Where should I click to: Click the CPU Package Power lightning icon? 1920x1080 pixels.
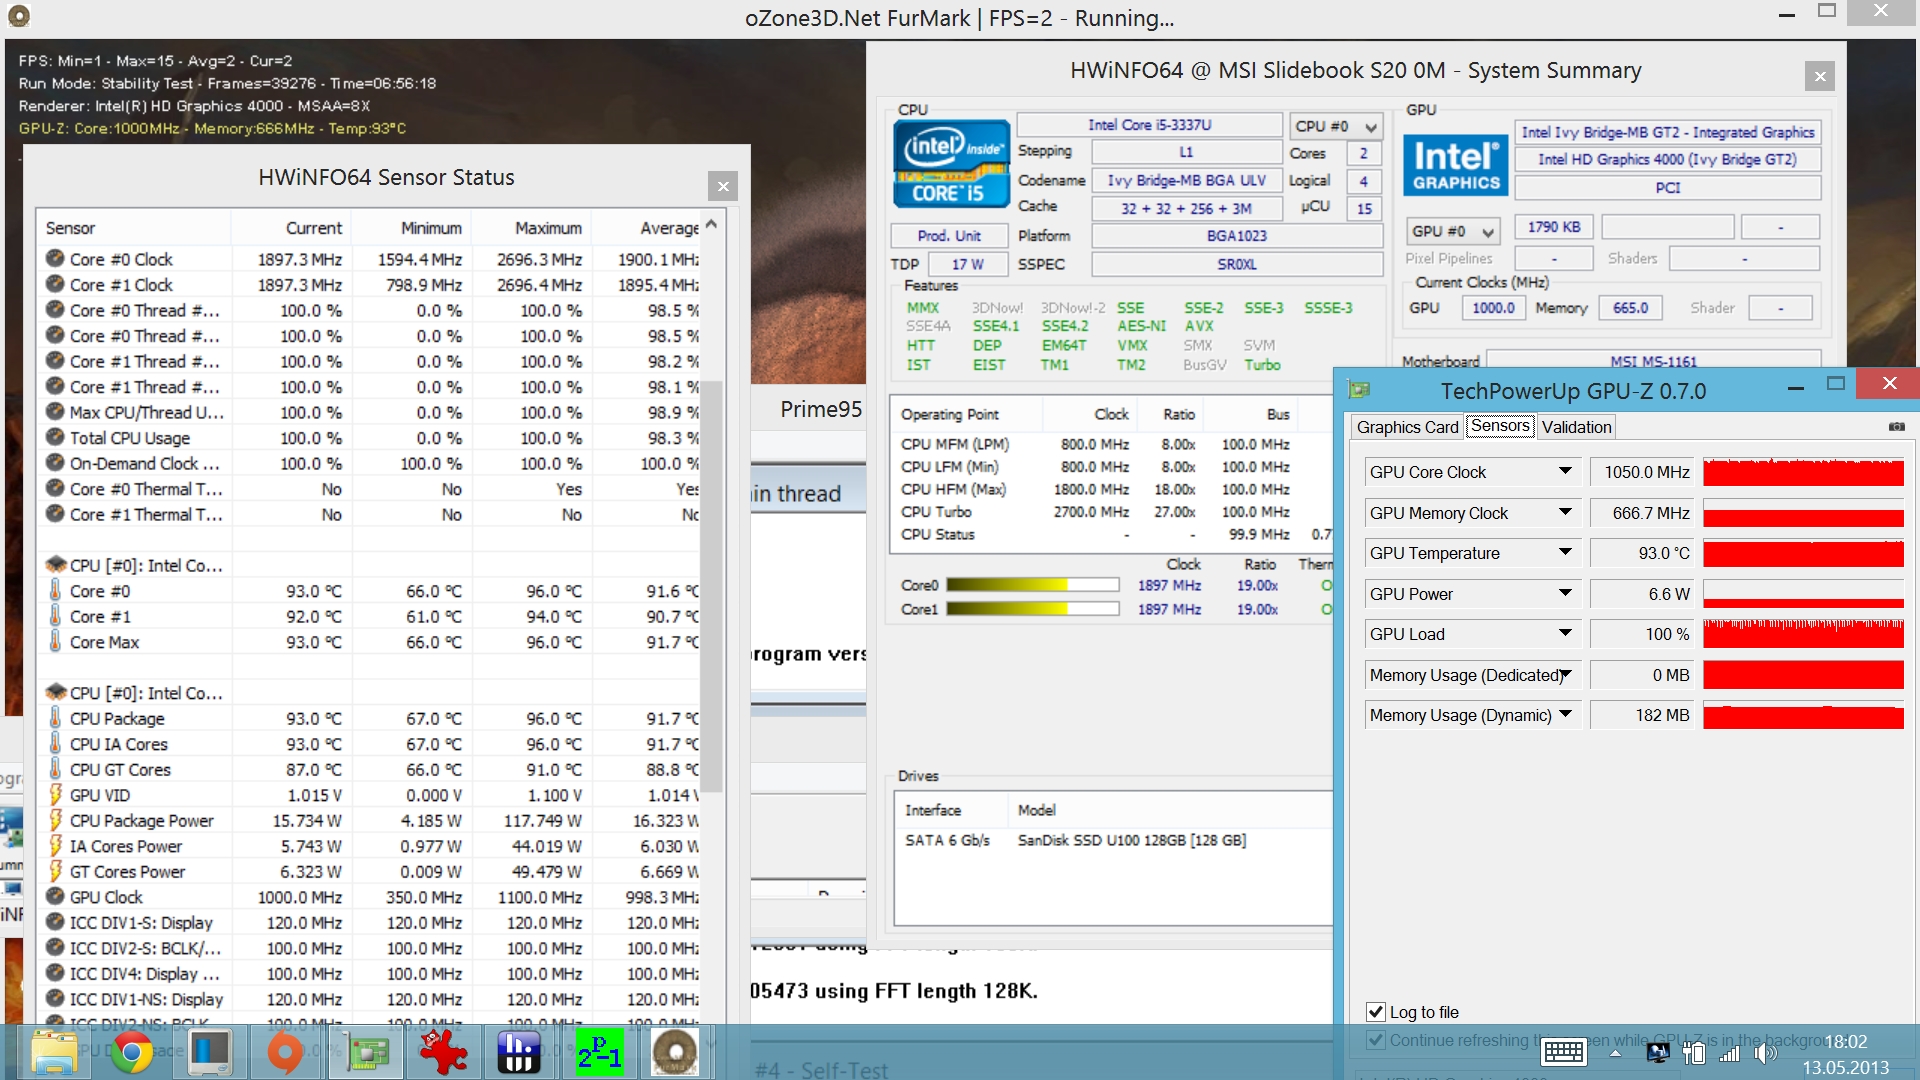click(x=56, y=820)
